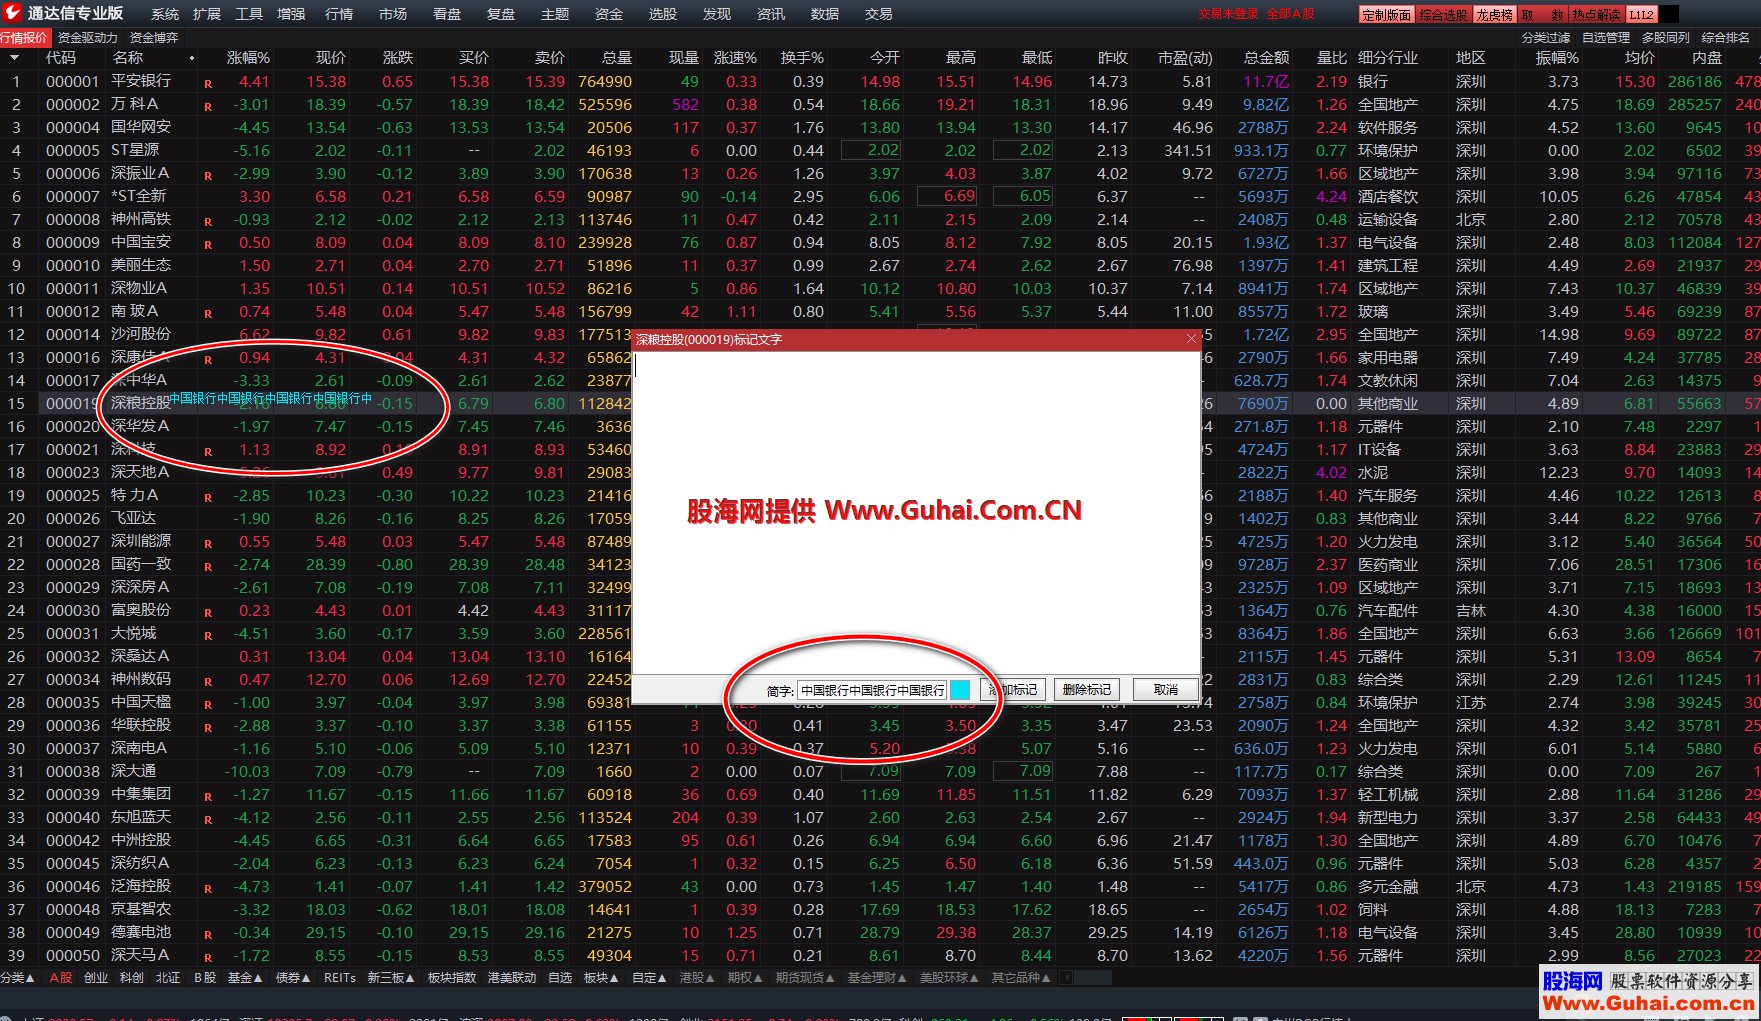Screen dimensions: 1761x1021
Task: Click the 热点解读 toolbar button
Action: [x=1596, y=14]
